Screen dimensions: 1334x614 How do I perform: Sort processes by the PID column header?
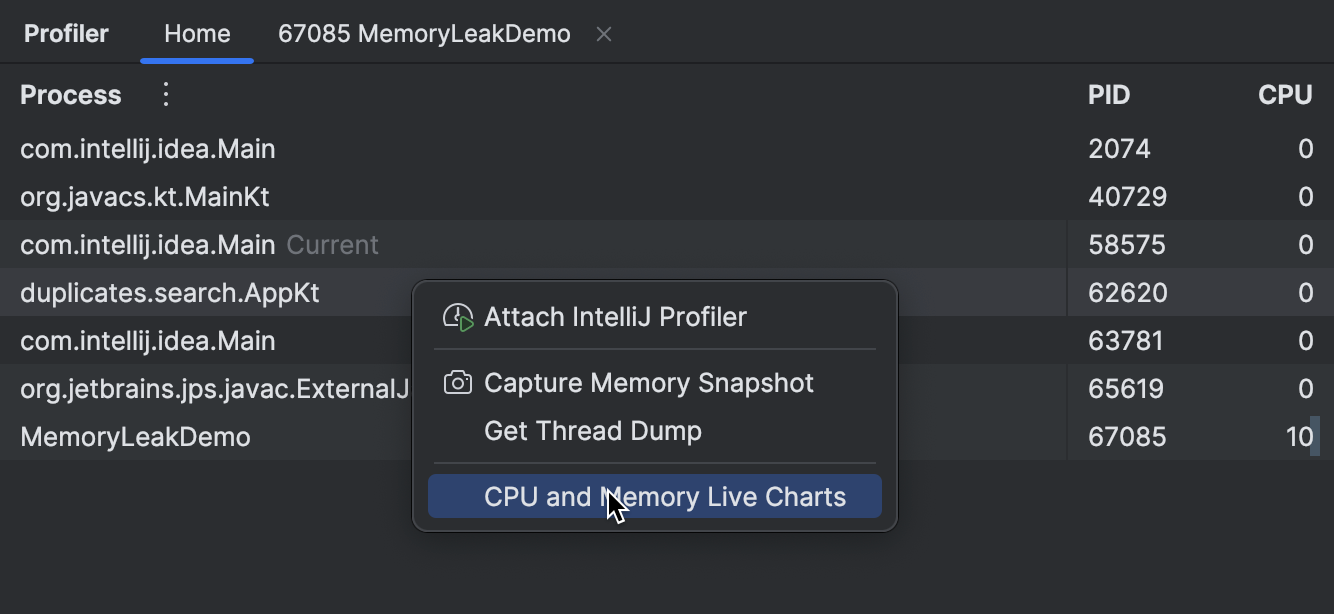click(1109, 94)
